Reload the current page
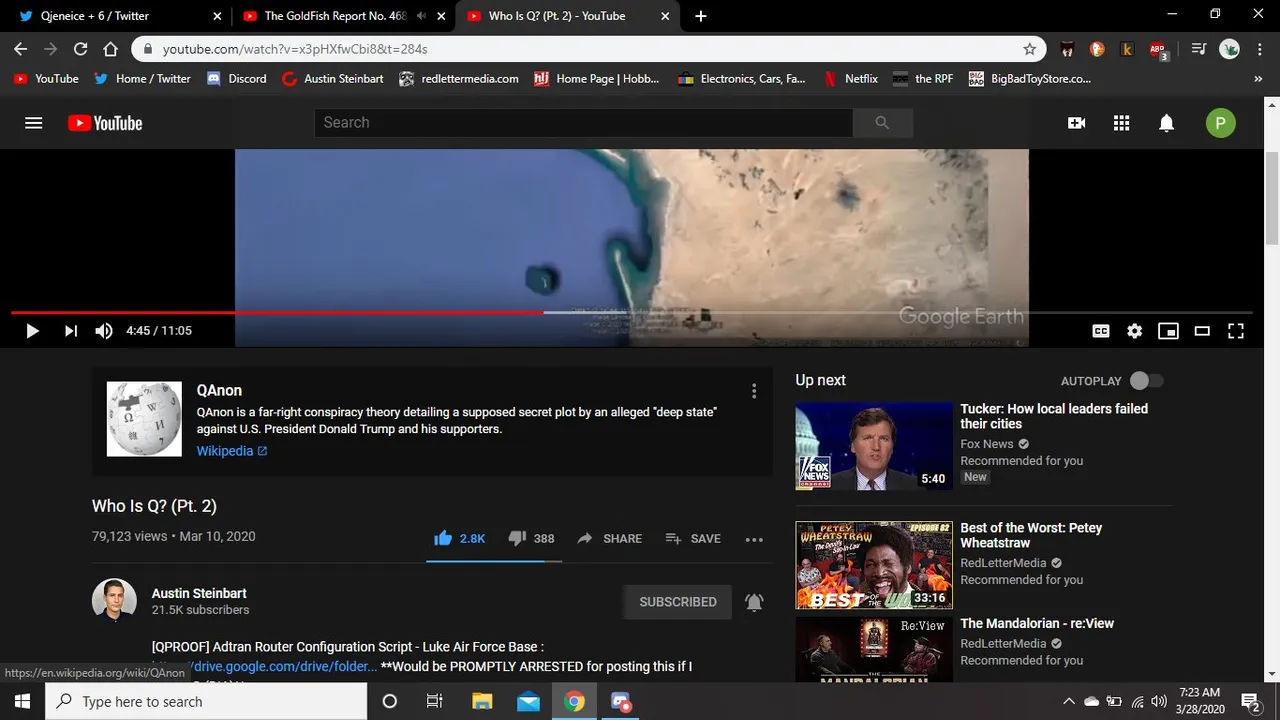Viewport: 1280px width, 720px height. coord(81,49)
